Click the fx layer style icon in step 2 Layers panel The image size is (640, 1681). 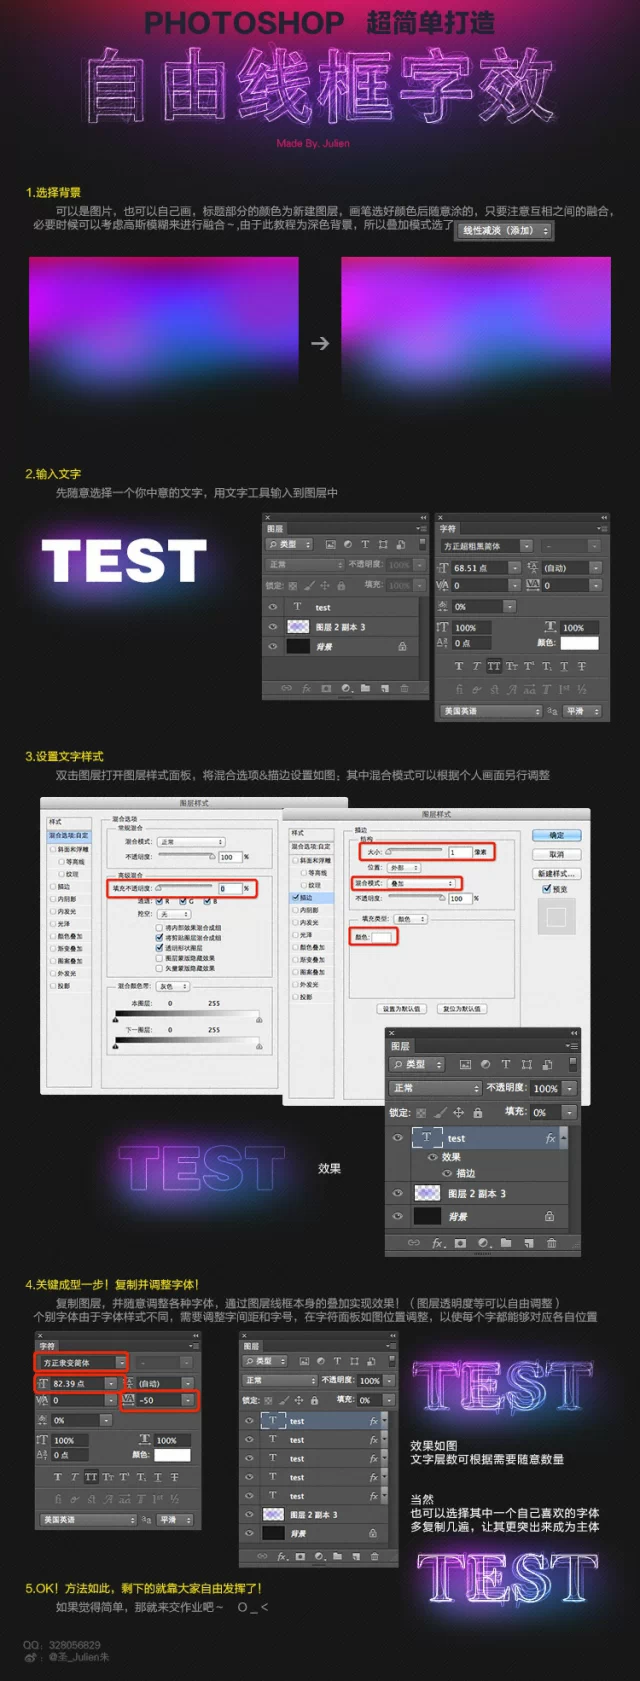point(307,688)
